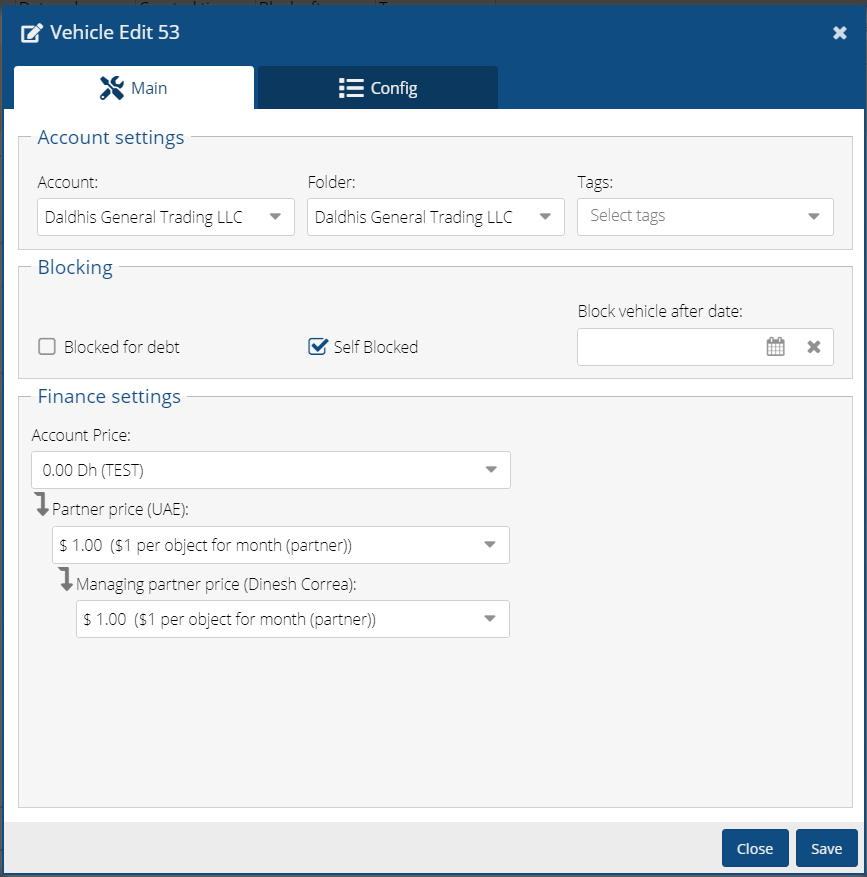Open the Select tags dropdown
The width and height of the screenshot is (867, 877).
pyautogui.click(x=705, y=216)
